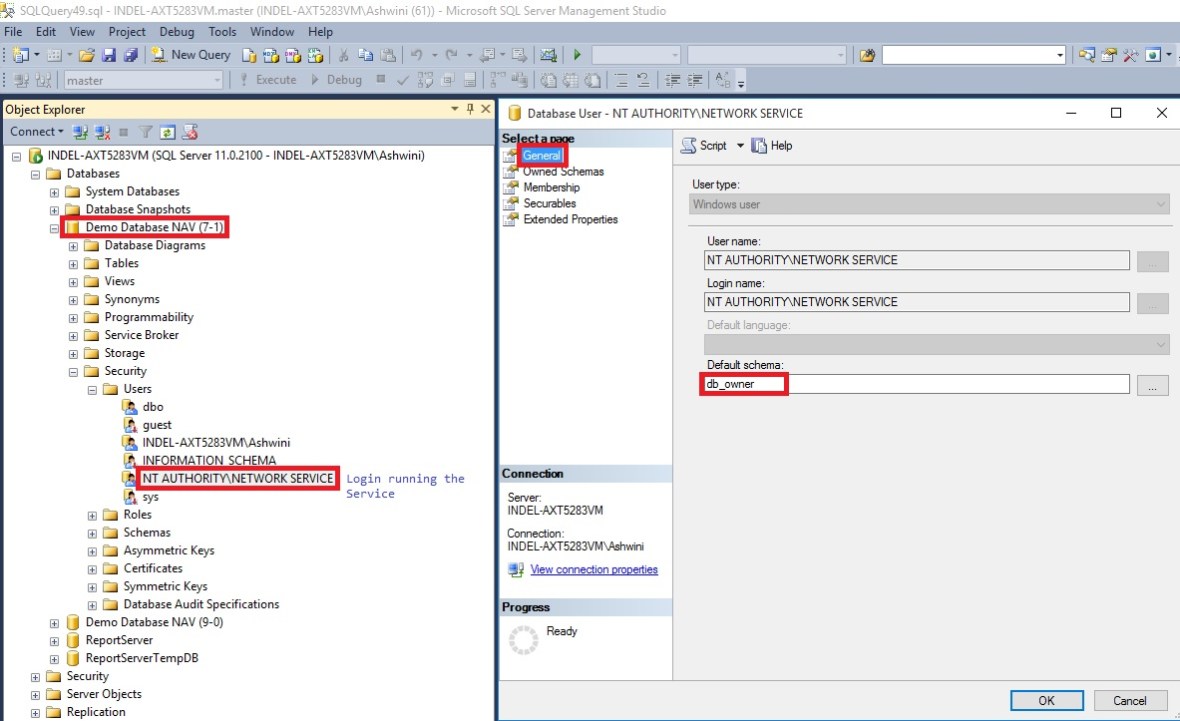Click the Save icon in the toolbar
The height and width of the screenshot is (721, 1180).
(x=108, y=55)
